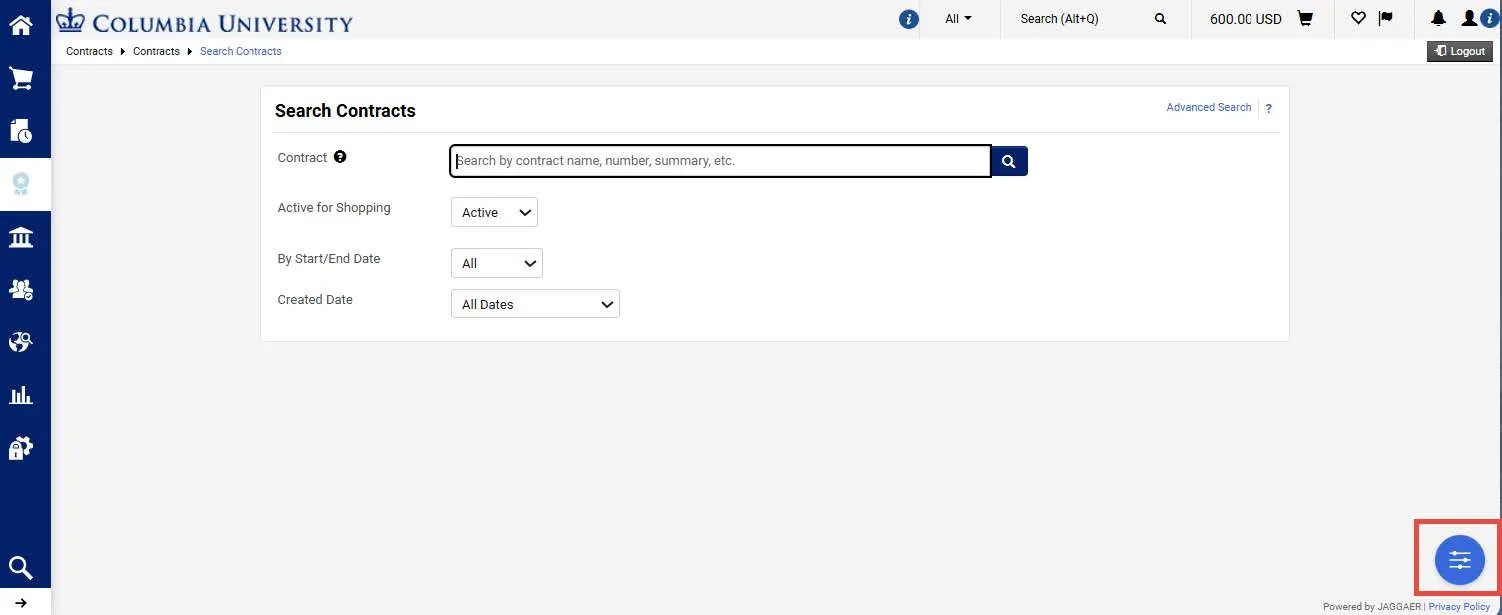Image resolution: width=1502 pixels, height=615 pixels.
Task: Open the shopping cart icon in header
Action: pyautogui.click(x=1305, y=19)
